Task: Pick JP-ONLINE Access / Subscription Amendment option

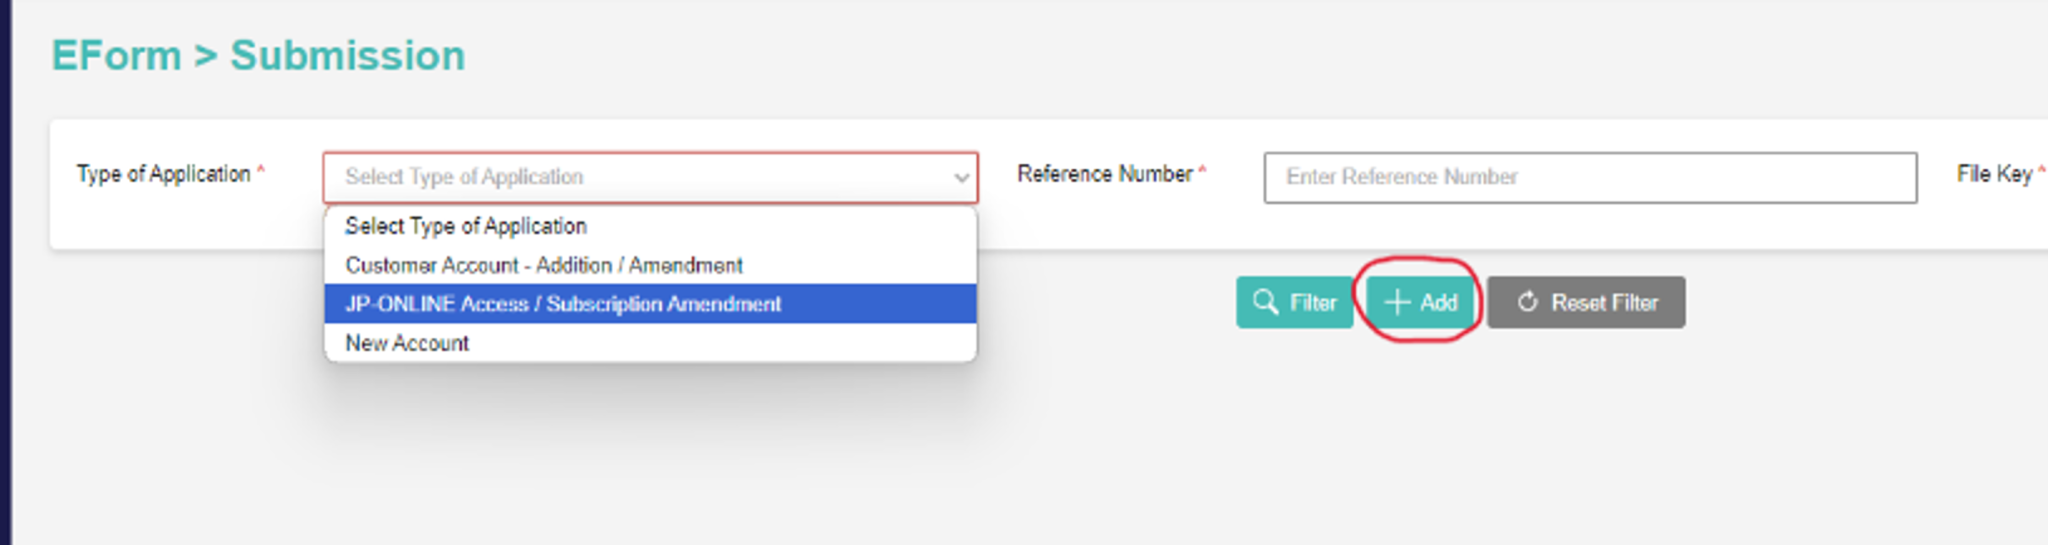Action: (x=563, y=304)
